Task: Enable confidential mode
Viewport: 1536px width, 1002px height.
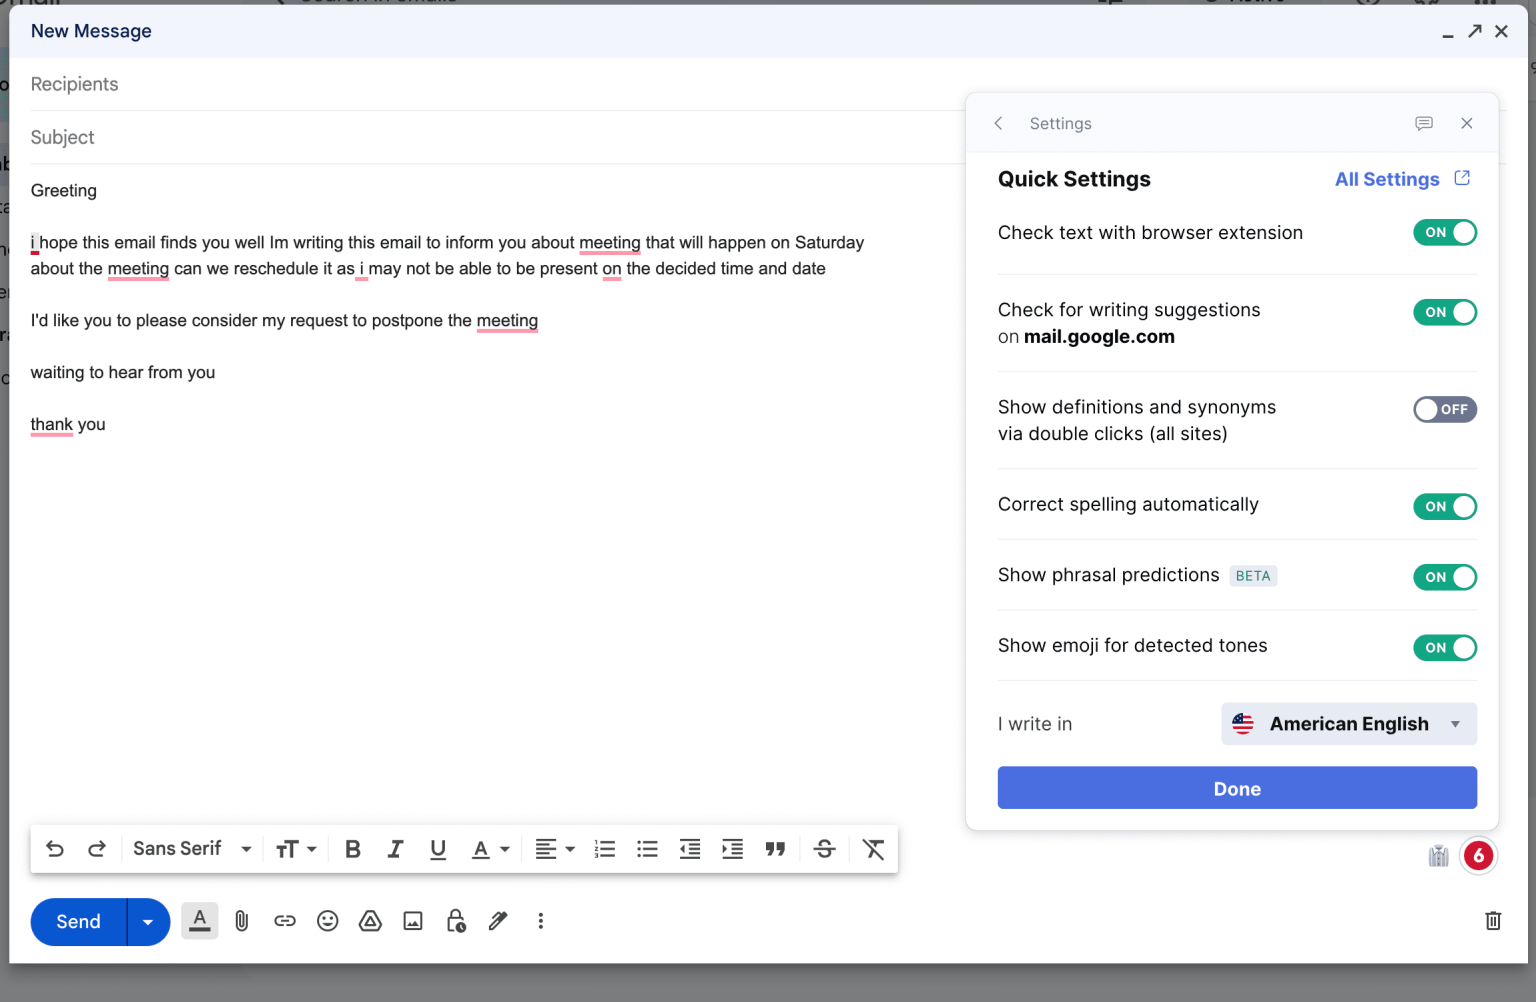Action: tap(455, 921)
